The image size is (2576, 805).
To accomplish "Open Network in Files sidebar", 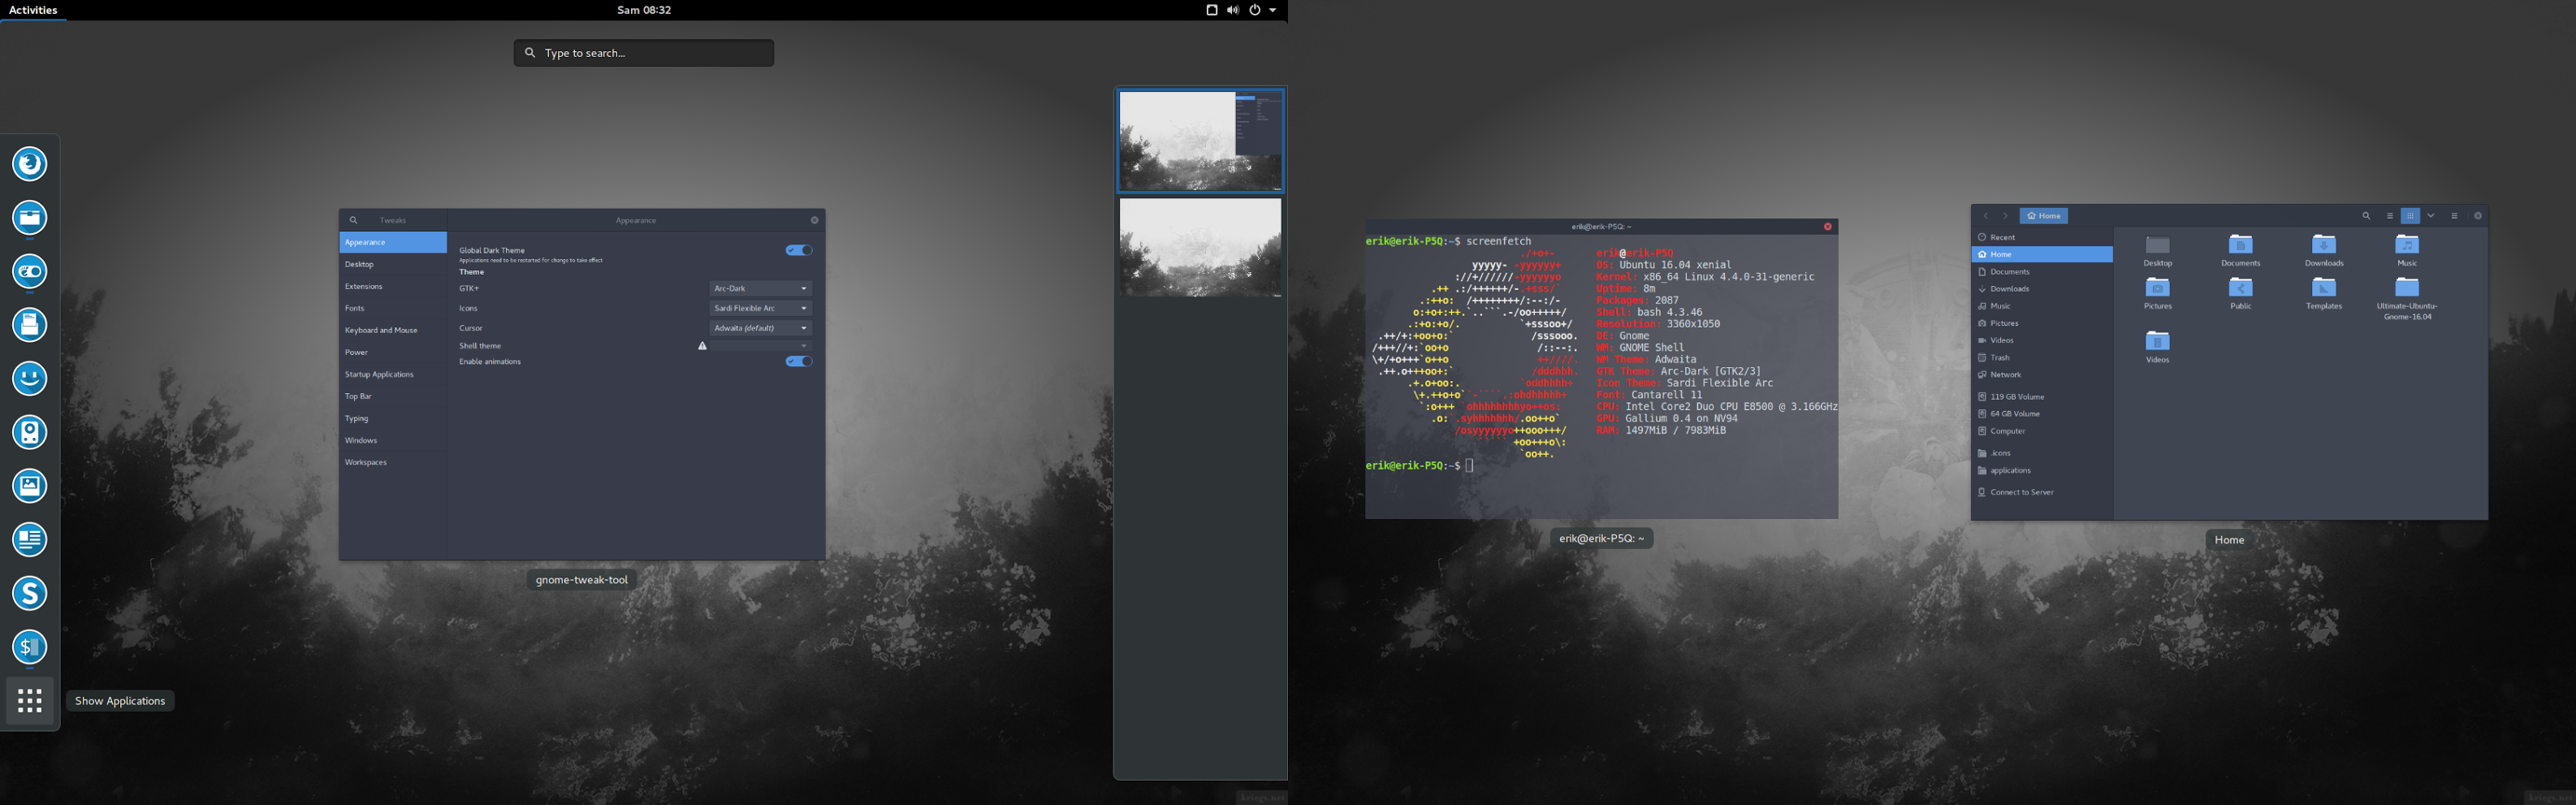I will click(2042, 374).
